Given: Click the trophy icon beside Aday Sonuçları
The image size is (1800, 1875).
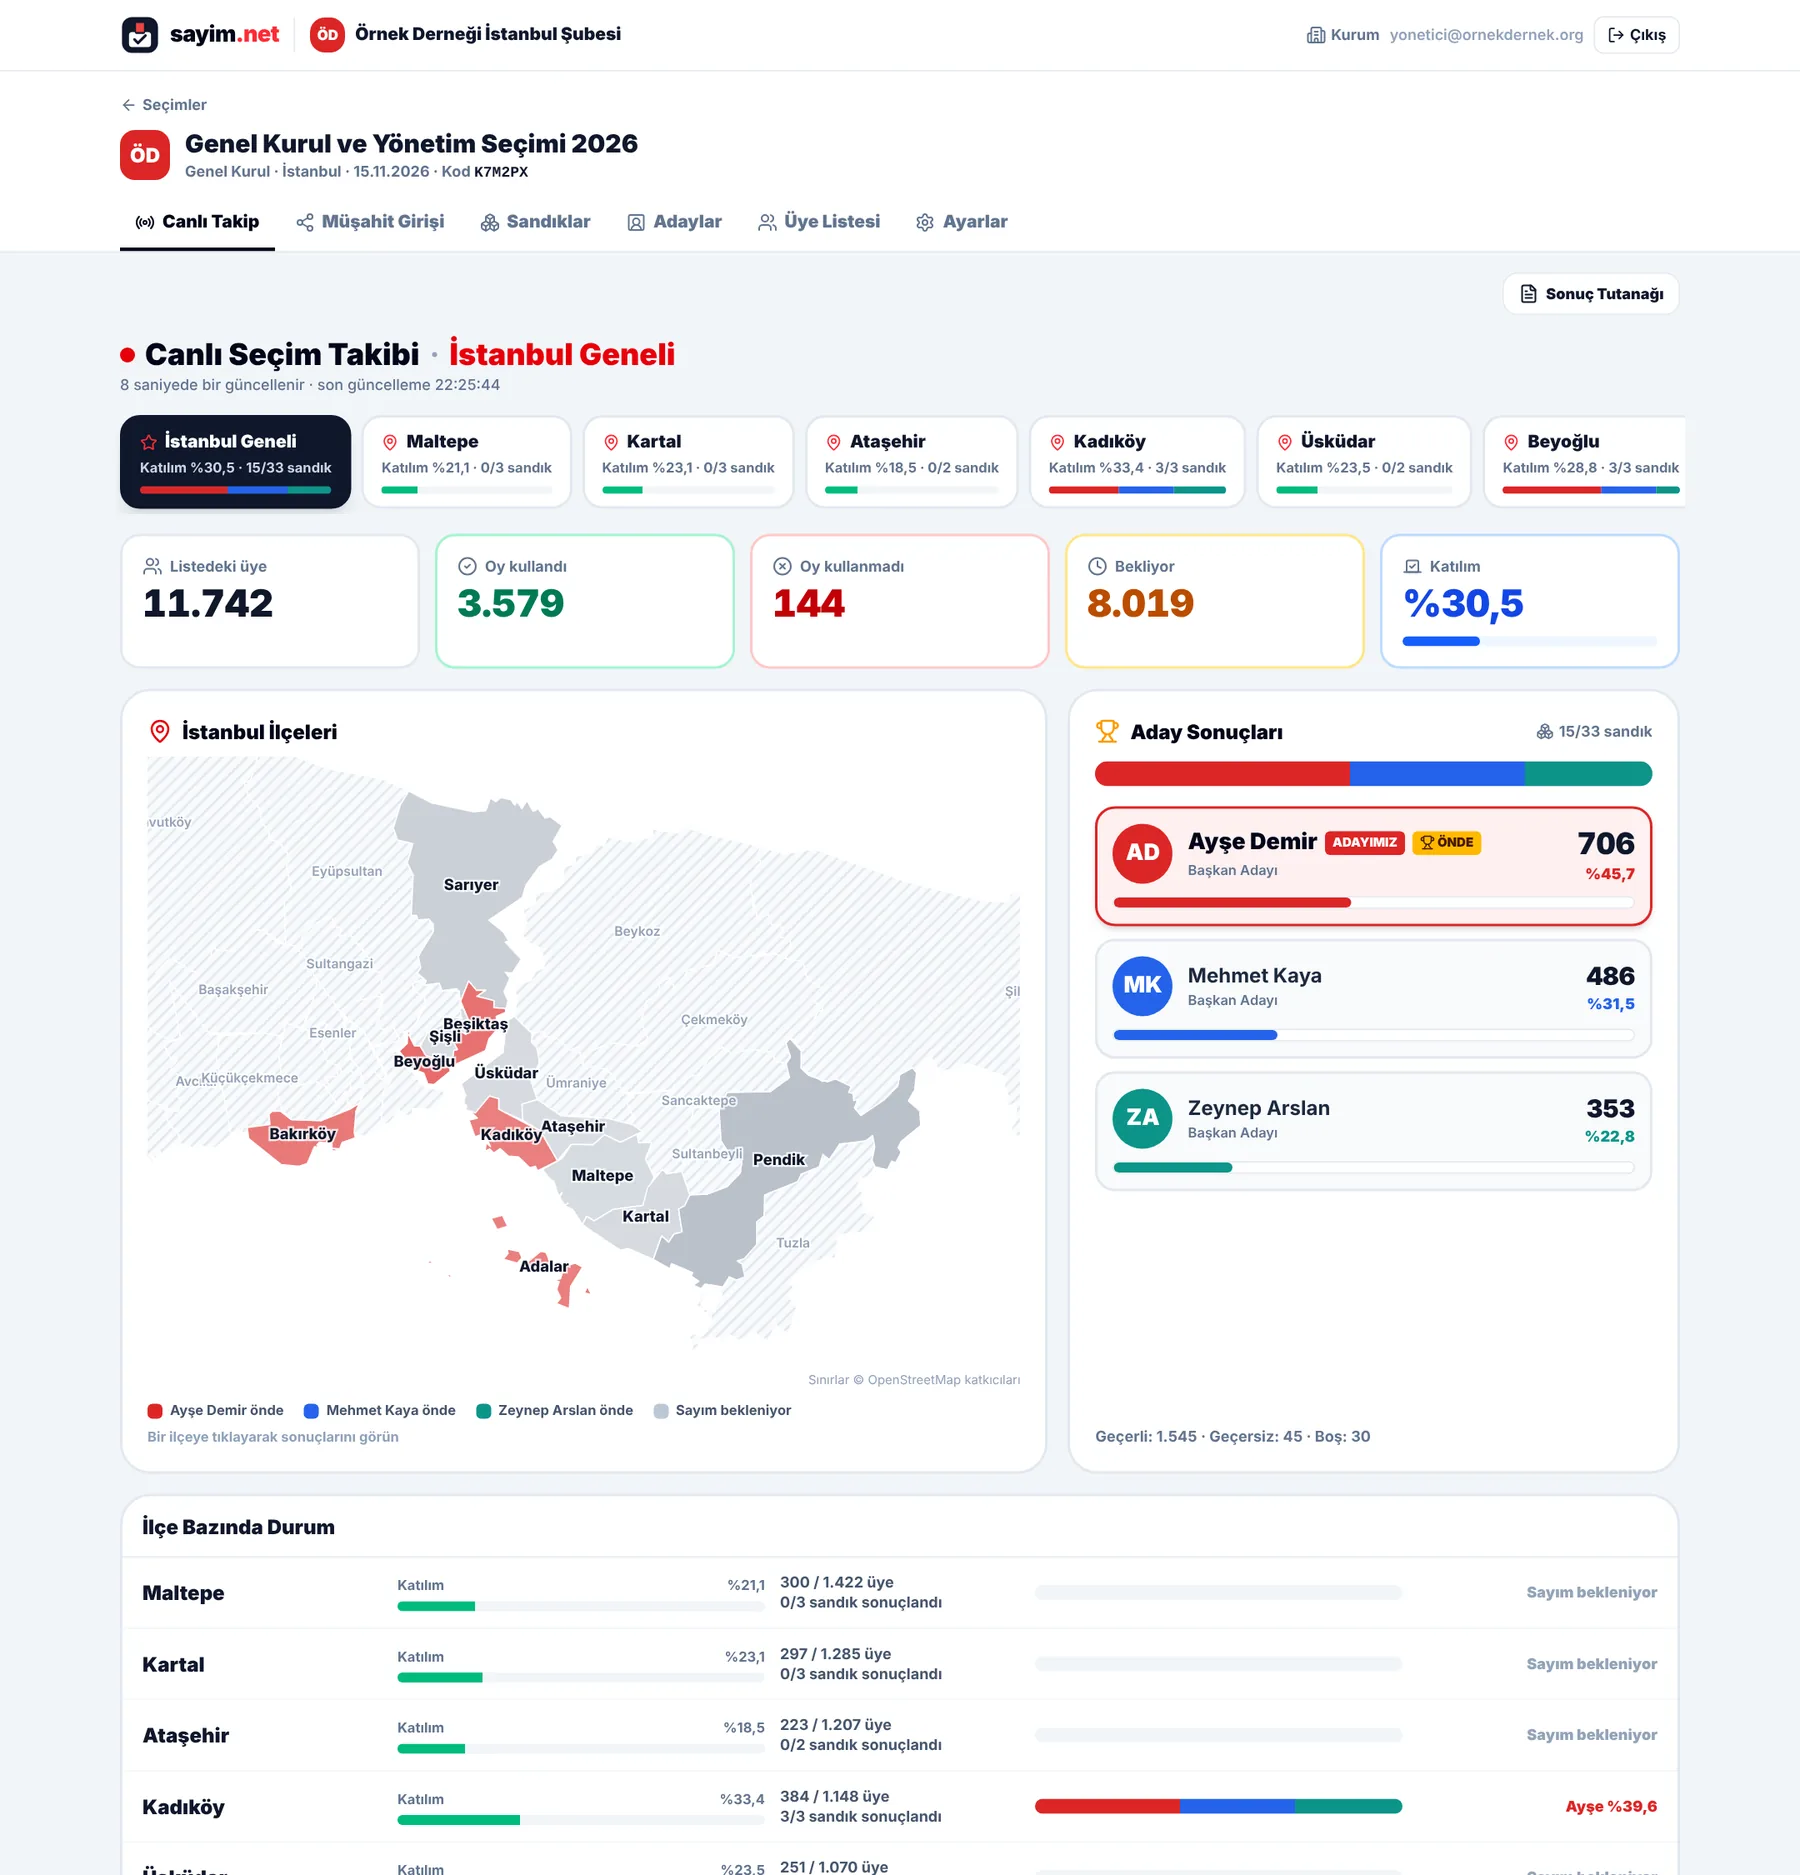Looking at the screenshot, I should pyautogui.click(x=1107, y=732).
